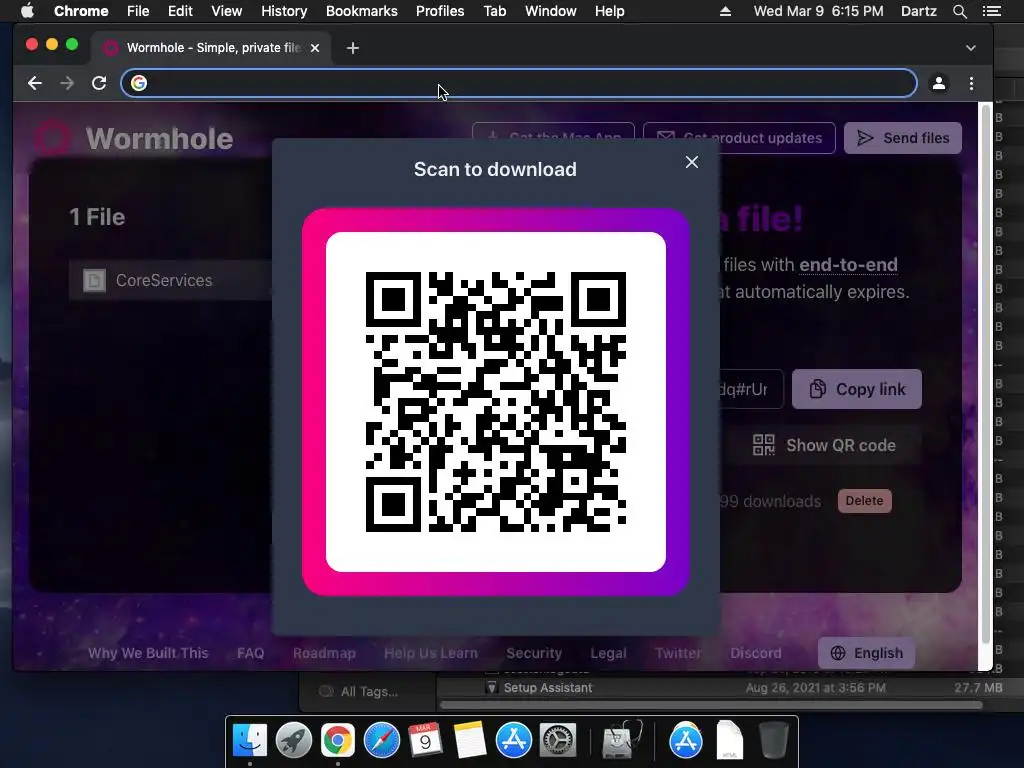Click the Copy link button
This screenshot has width=1024, height=768.
point(857,389)
